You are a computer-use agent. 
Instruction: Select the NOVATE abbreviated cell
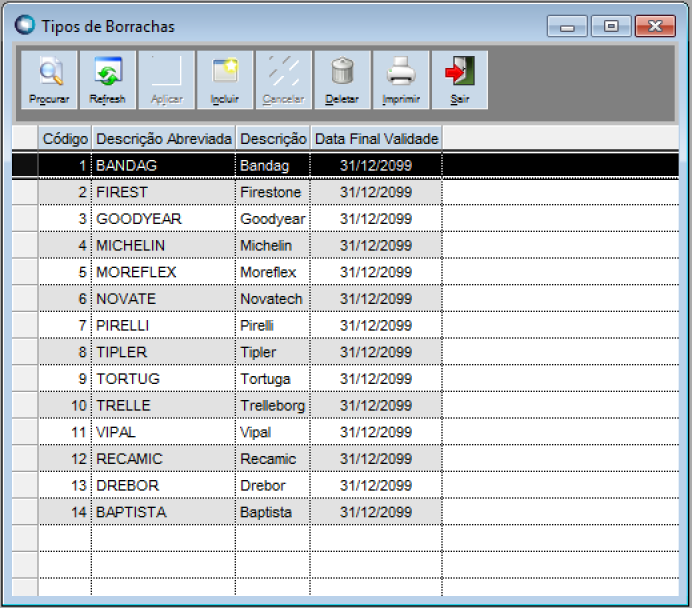(x=163, y=299)
